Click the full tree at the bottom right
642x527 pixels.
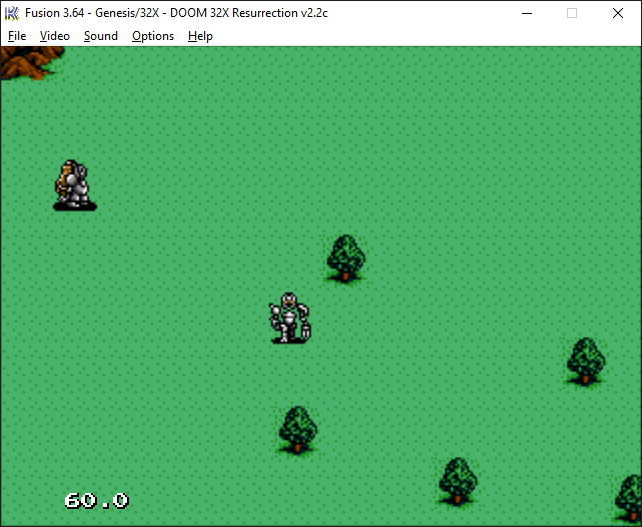(x=457, y=480)
